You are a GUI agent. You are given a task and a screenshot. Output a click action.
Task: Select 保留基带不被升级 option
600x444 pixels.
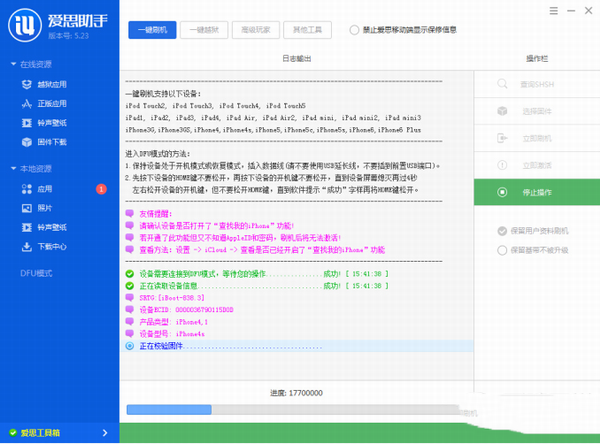[502, 250]
